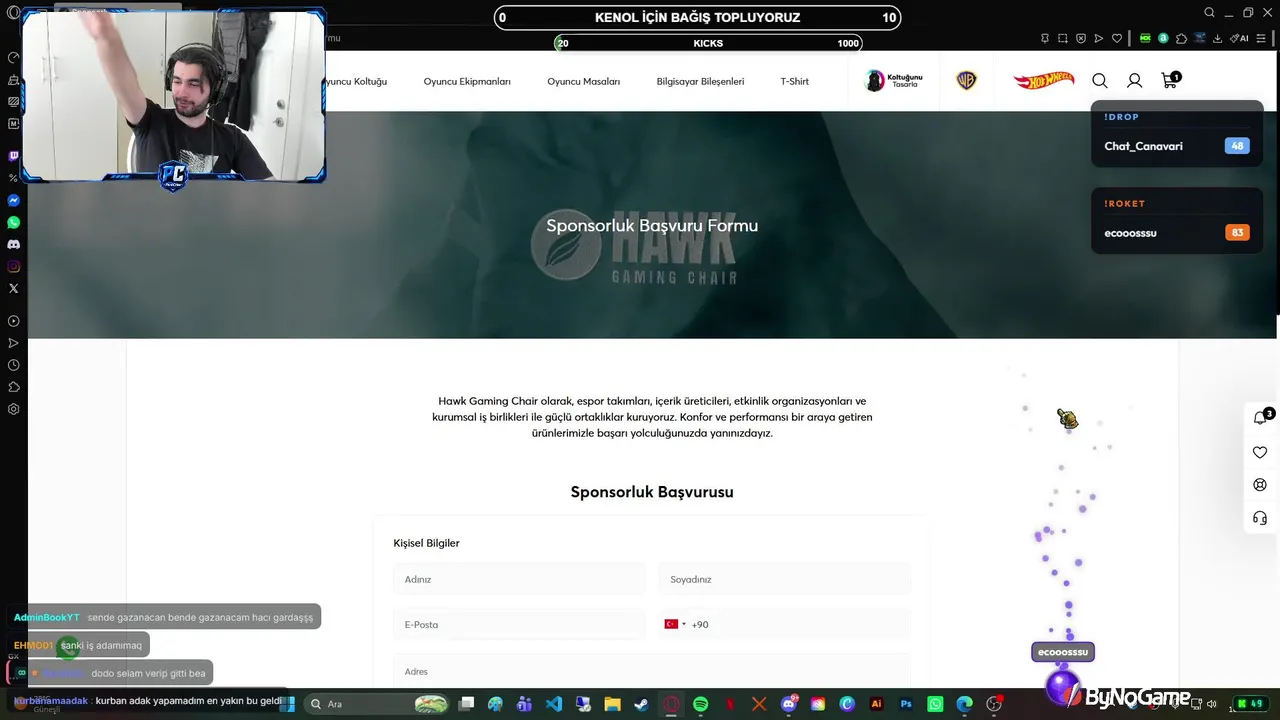The width and height of the screenshot is (1280, 720).
Task: Open Steam from the taskbar
Action: (x=641, y=704)
